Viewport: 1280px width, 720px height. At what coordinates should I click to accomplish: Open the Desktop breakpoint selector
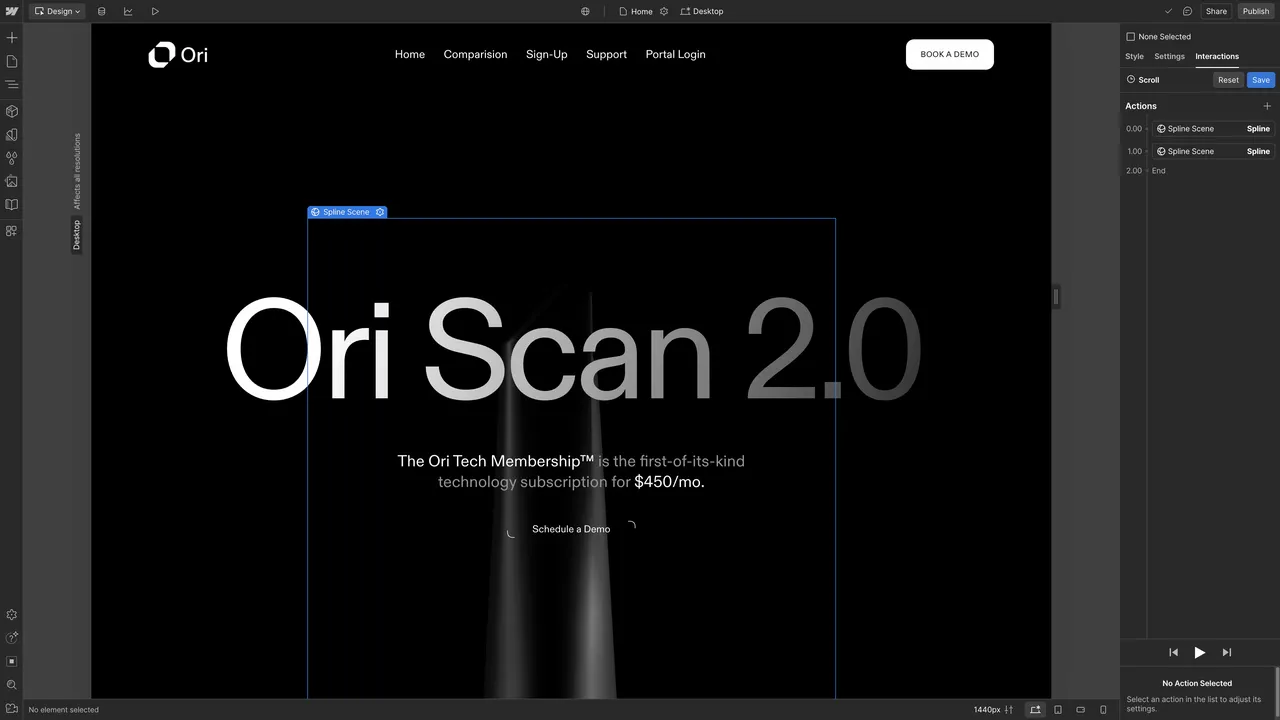(x=702, y=11)
